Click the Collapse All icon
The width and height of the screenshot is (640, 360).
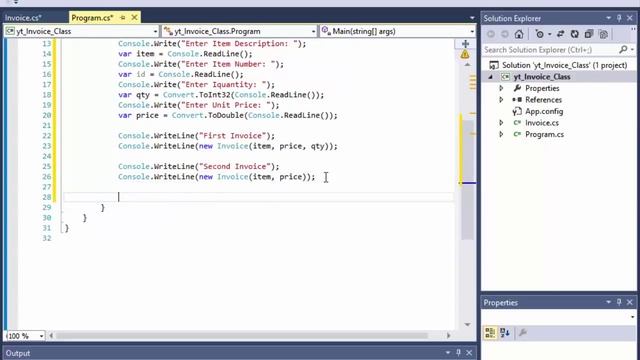point(589,34)
